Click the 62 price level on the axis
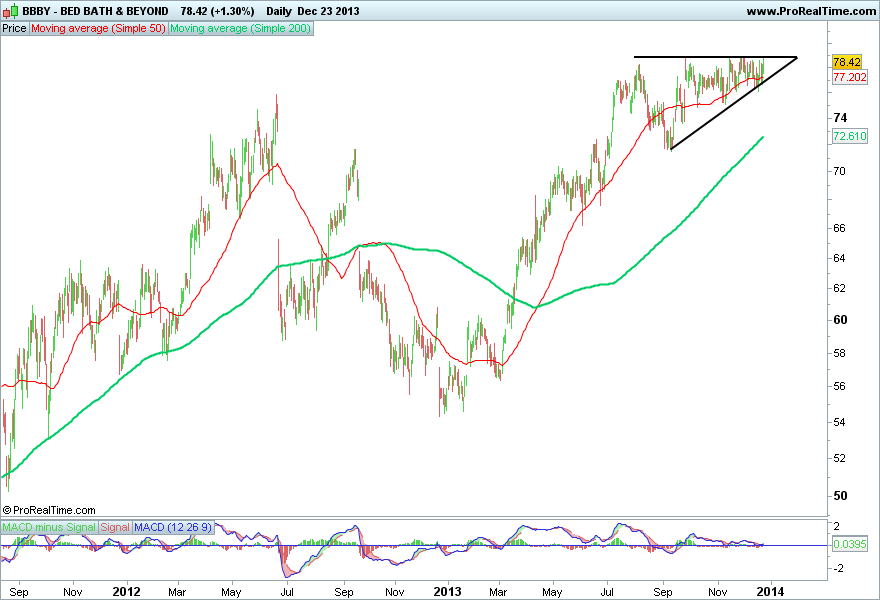Image resolution: width=880 pixels, height=600 pixels. pos(840,288)
